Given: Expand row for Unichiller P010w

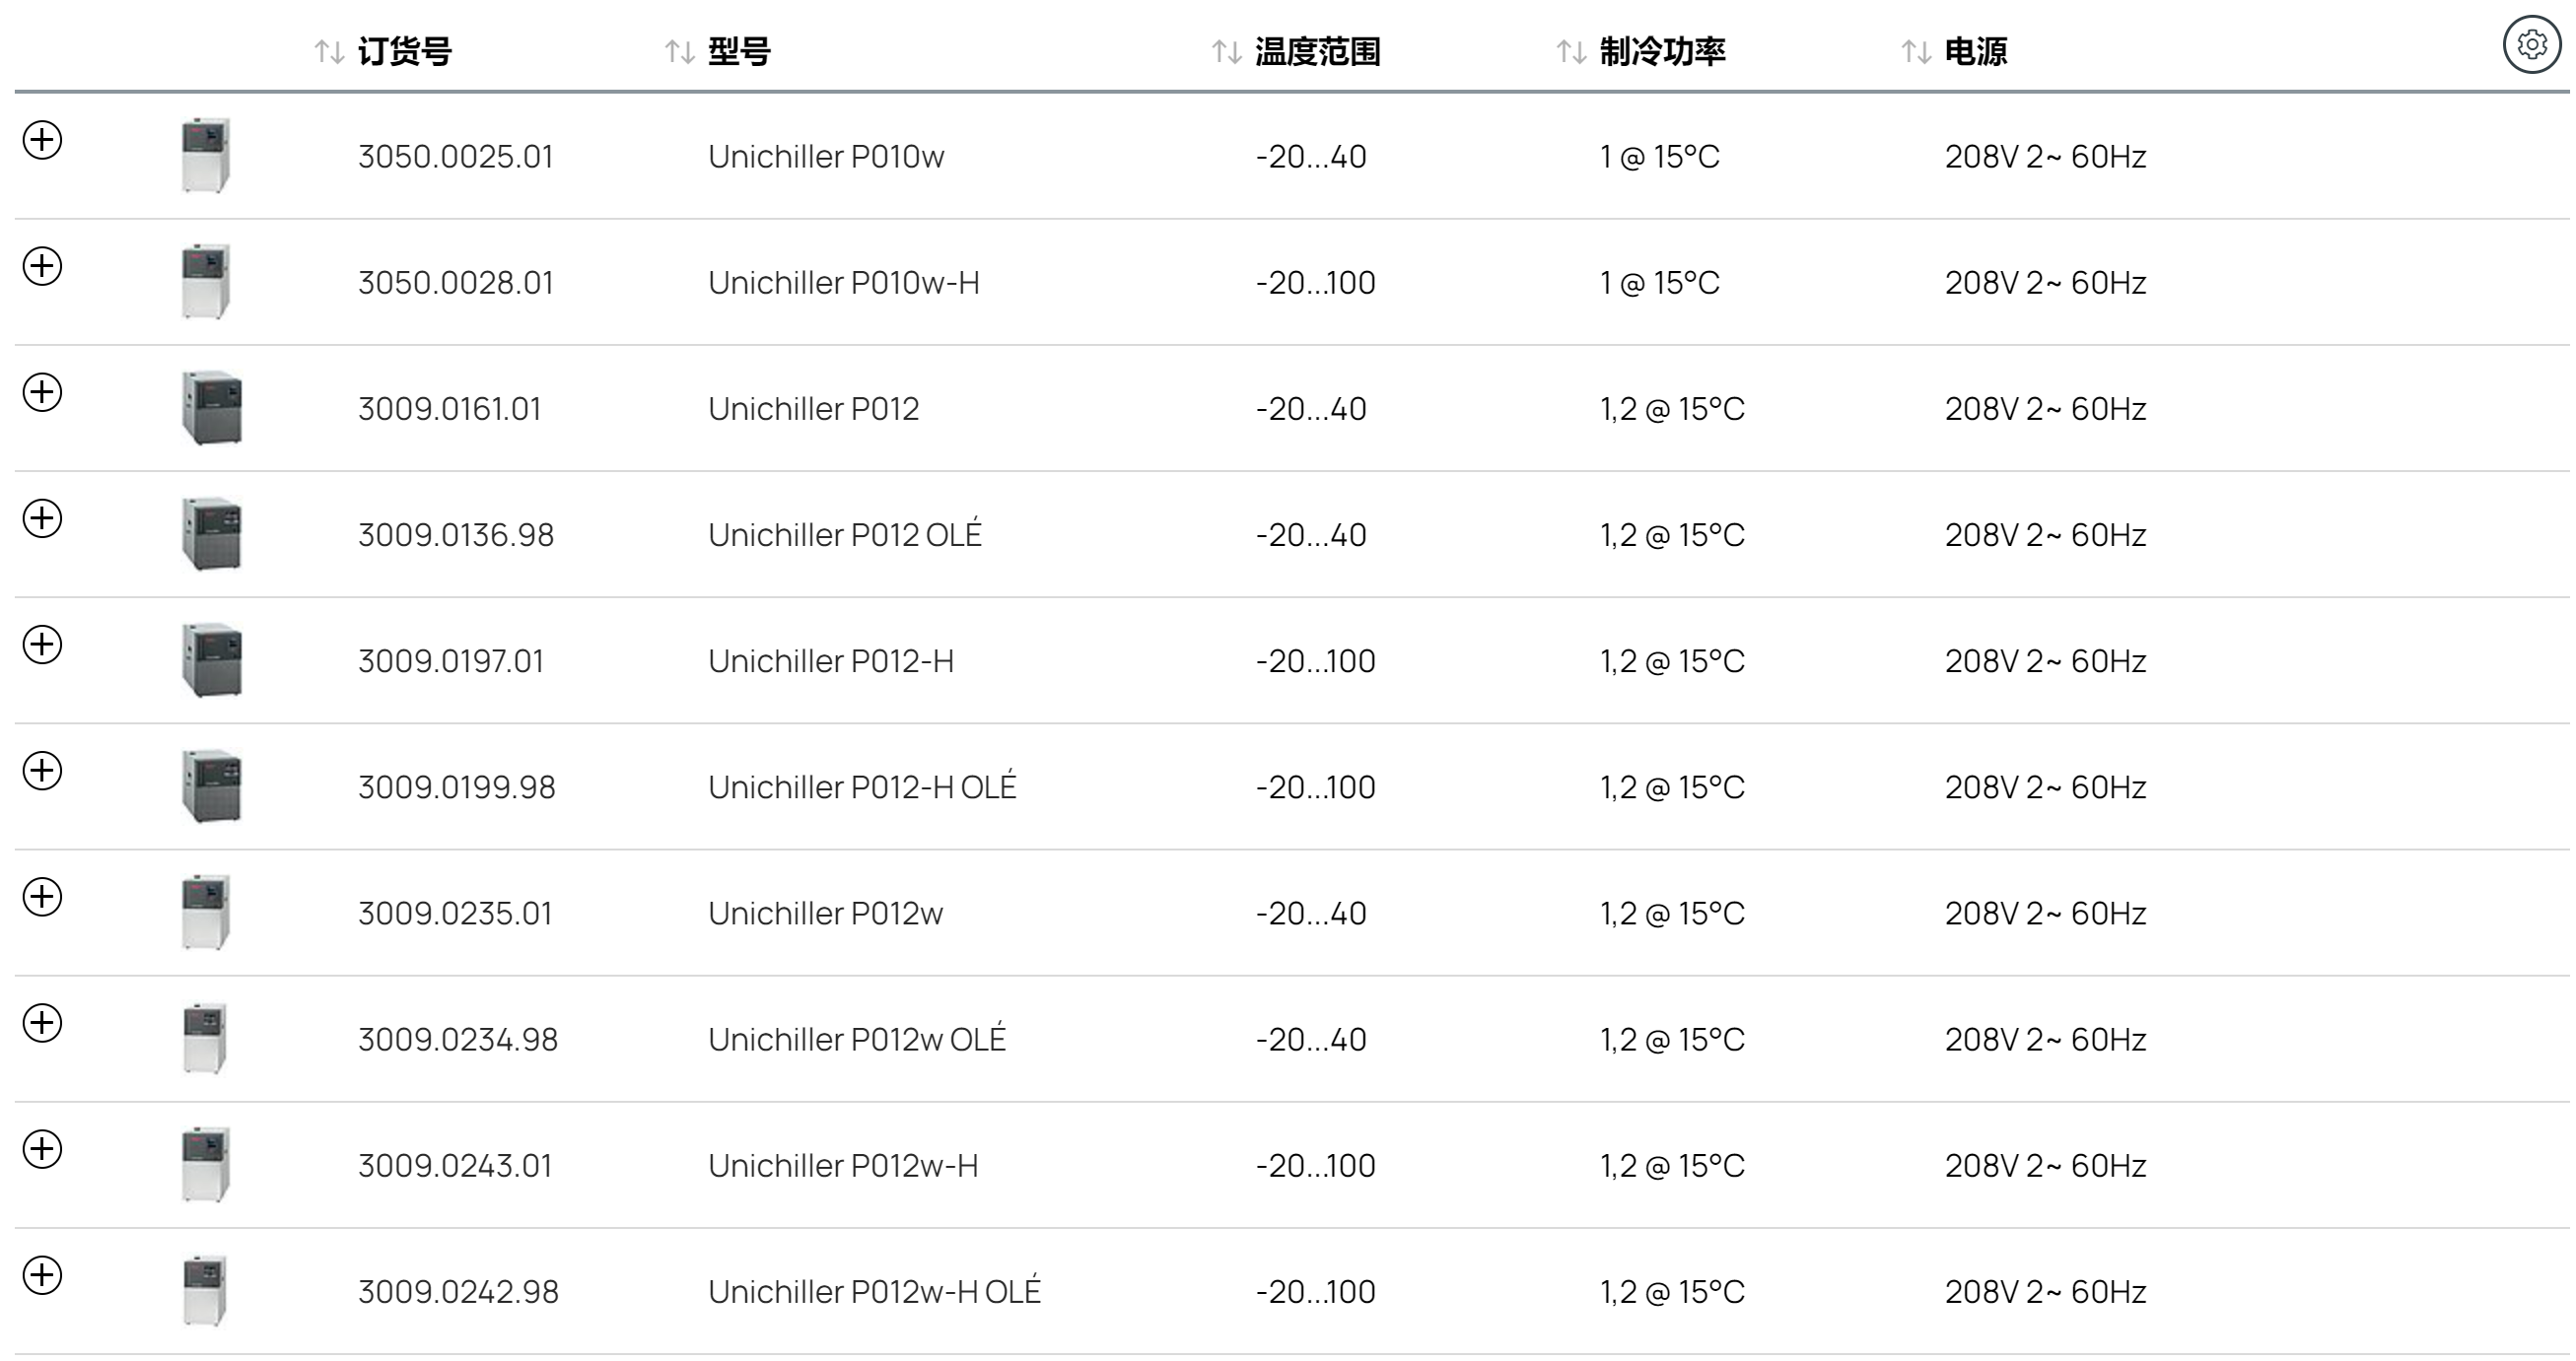Looking at the screenshot, I should coord(42,140).
